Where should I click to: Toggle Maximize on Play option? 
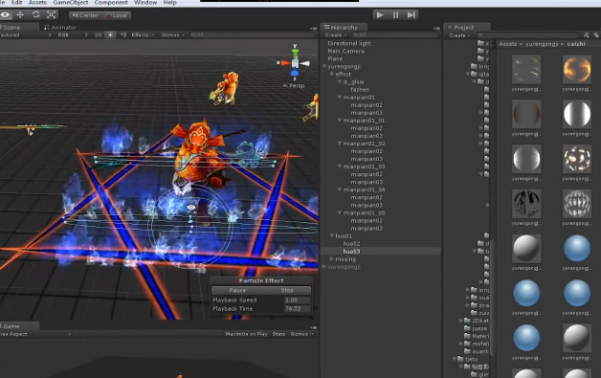point(246,334)
